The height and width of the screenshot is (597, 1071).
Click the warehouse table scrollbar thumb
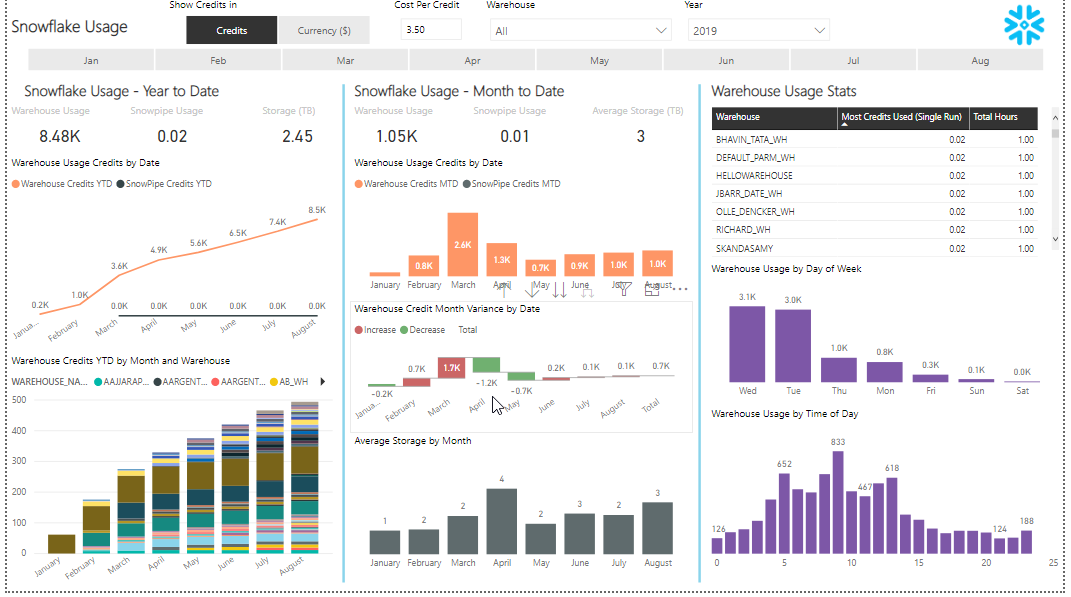click(1055, 133)
